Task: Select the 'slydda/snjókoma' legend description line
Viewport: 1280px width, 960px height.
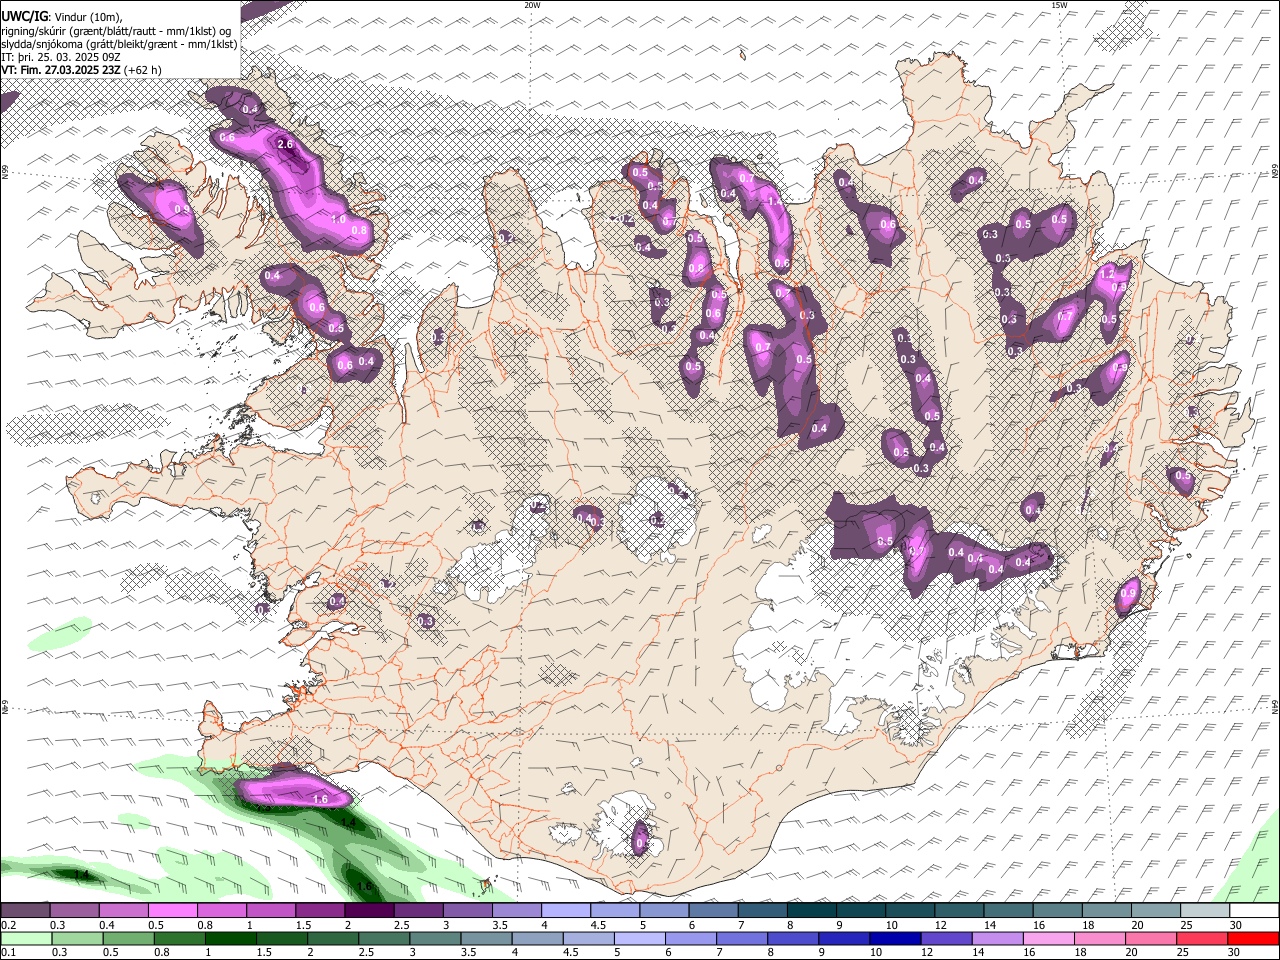Action: click(x=120, y=44)
